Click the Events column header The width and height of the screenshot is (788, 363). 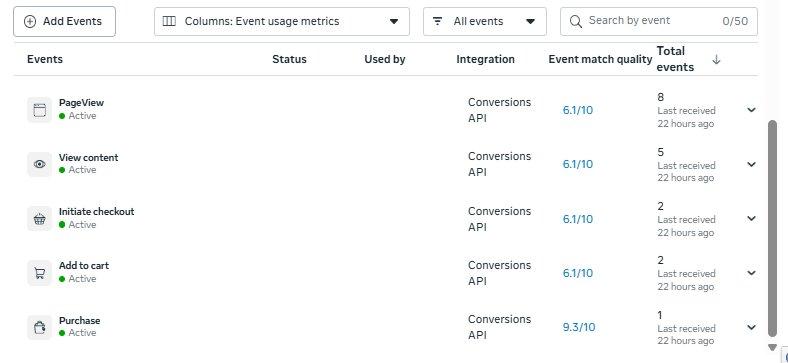pos(45,59)
